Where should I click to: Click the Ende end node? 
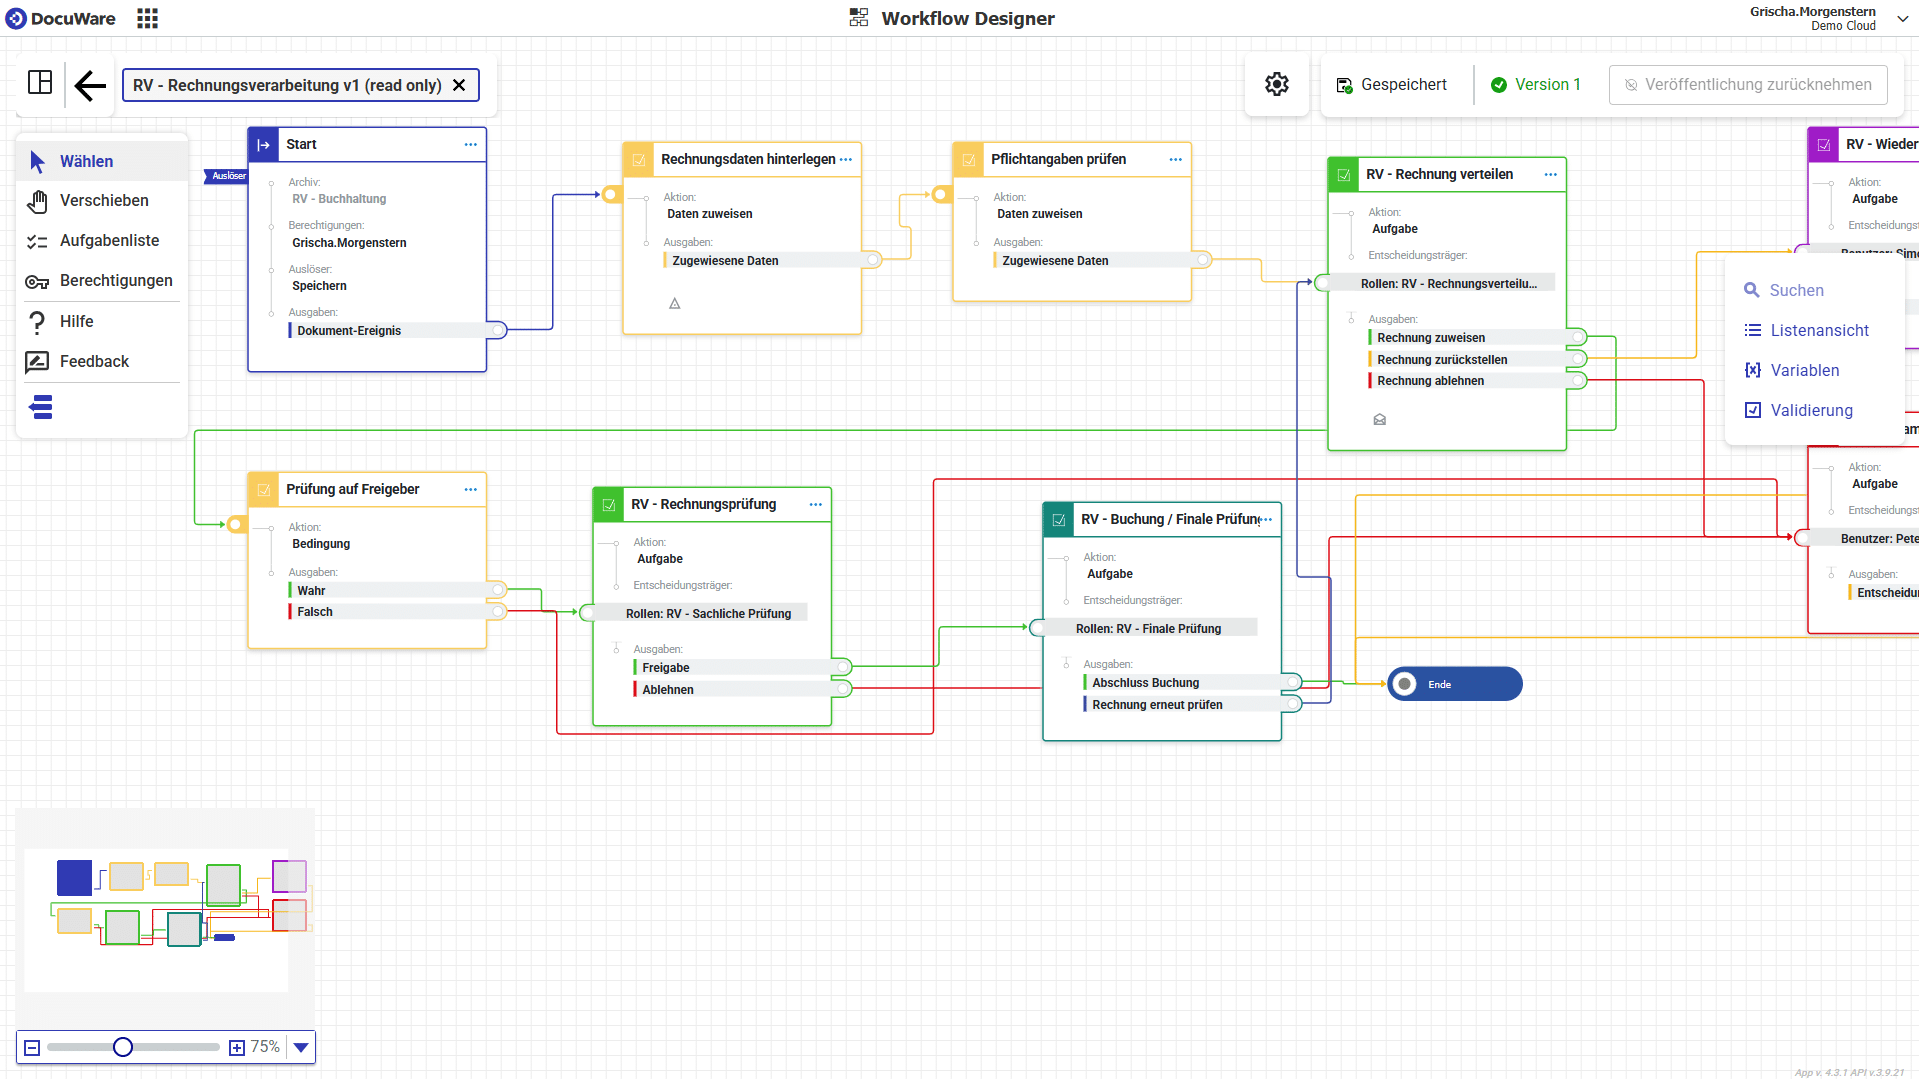click(1454, 684)
